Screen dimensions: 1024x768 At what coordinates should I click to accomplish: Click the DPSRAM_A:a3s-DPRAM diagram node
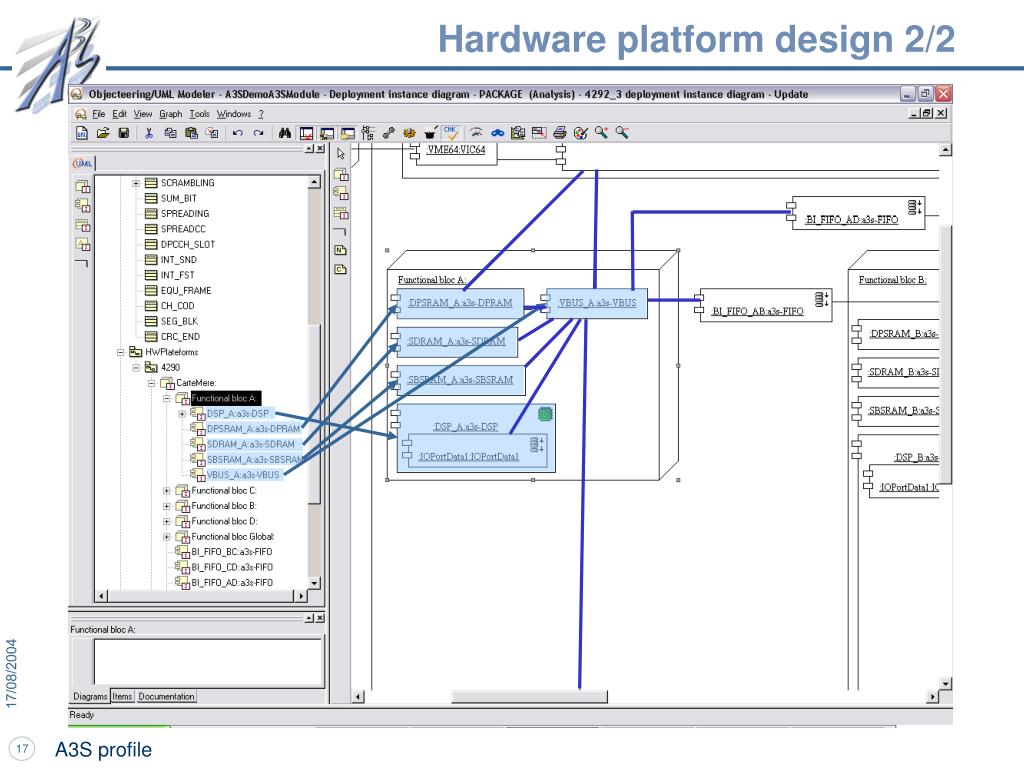(x=460, y=303)
